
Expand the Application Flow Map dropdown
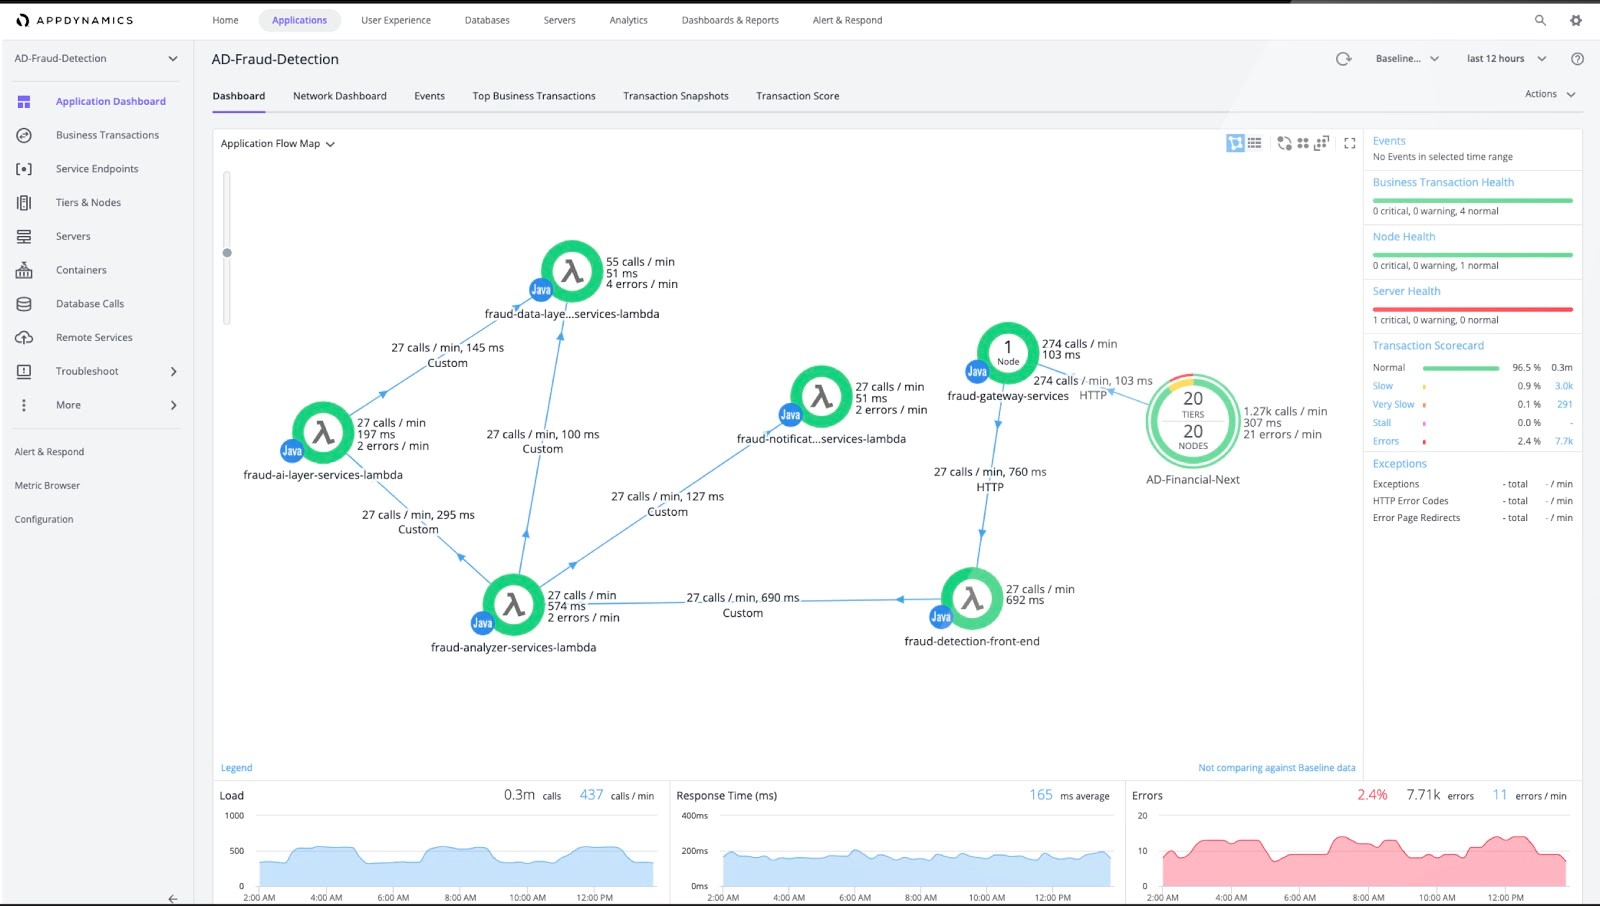277,144
